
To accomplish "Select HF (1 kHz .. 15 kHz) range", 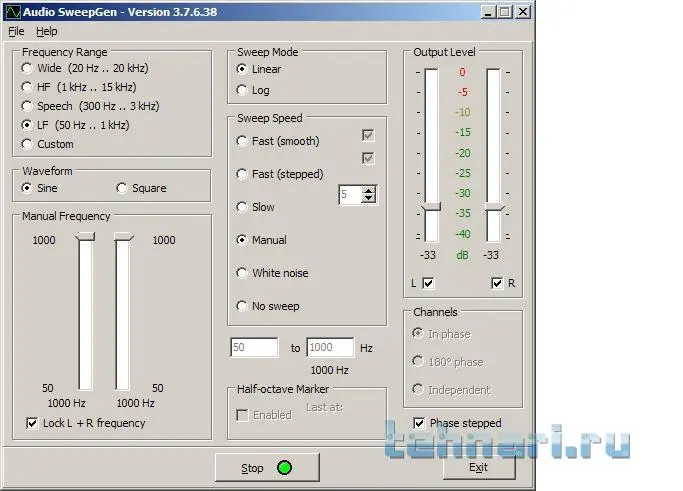I will (x=79, y=87).
